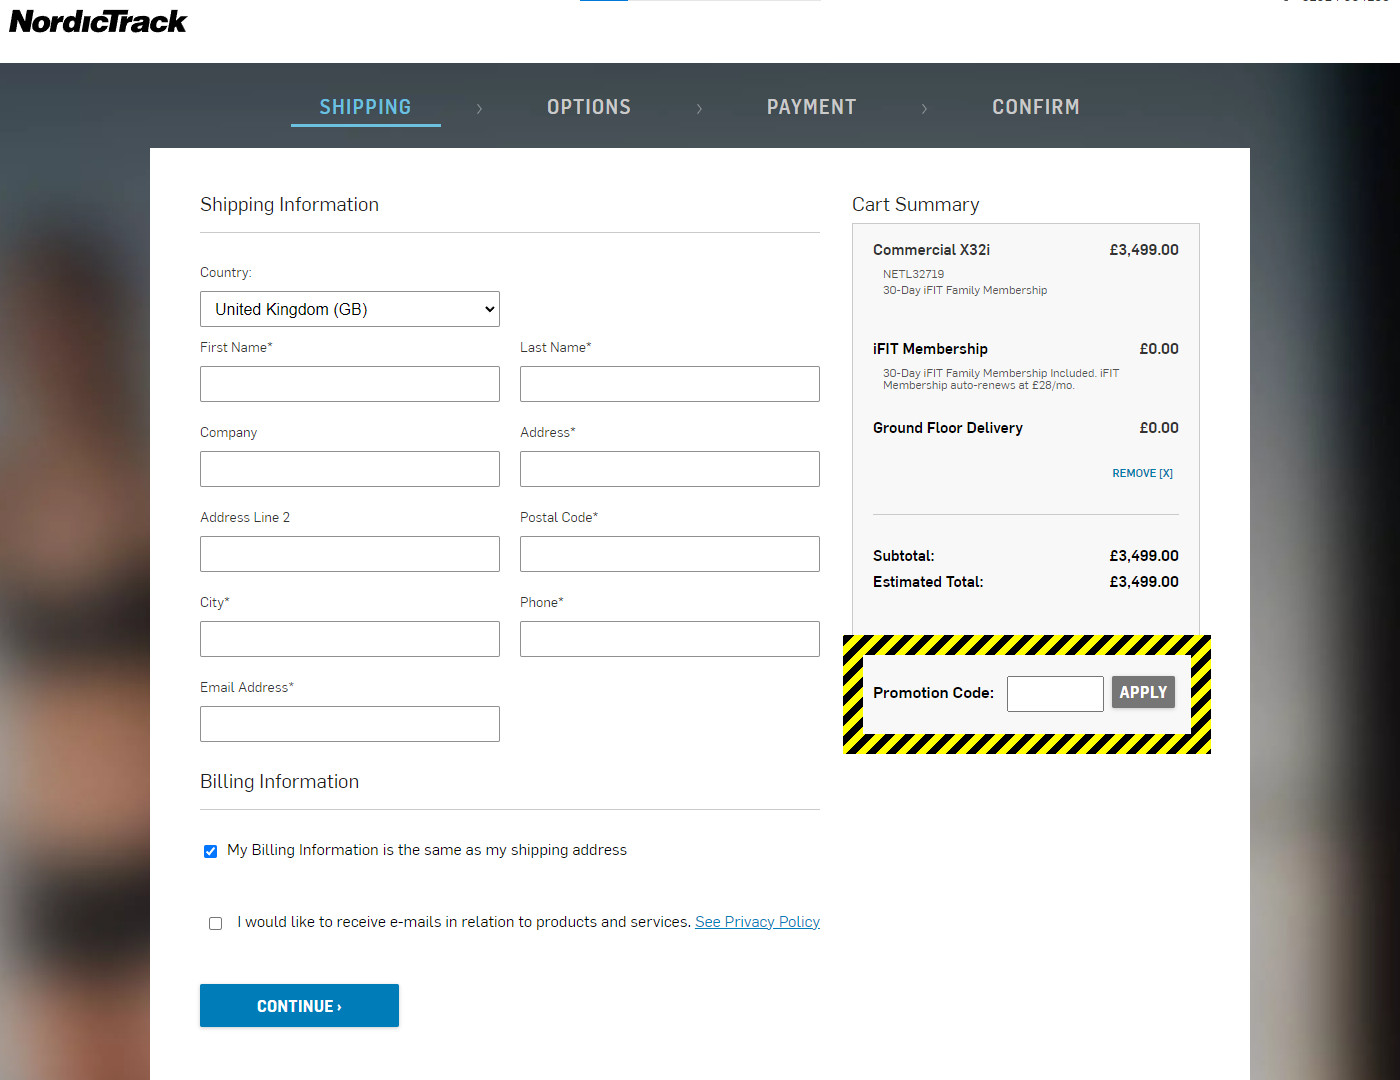Click the NETL32719 product code
The width and height of the screenshot is (1400, 1080).
pos(913,274)
